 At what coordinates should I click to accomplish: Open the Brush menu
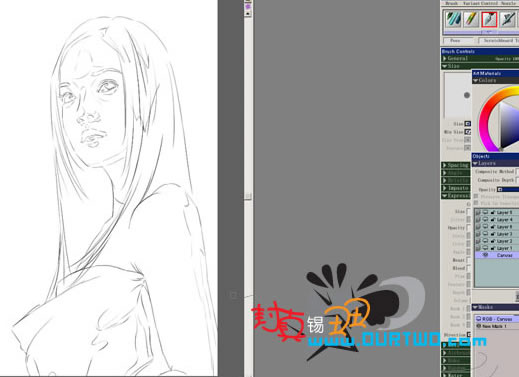click(x=452, y=3)
